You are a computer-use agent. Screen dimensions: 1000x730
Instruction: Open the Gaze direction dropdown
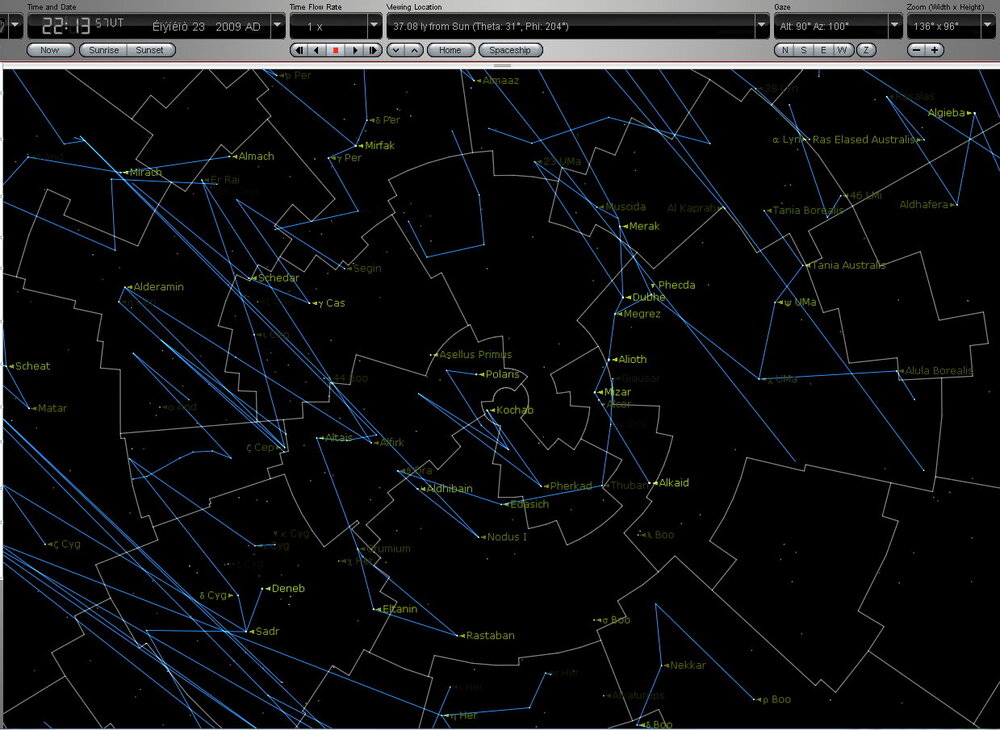pyautogui.click(x=894, y=26)
